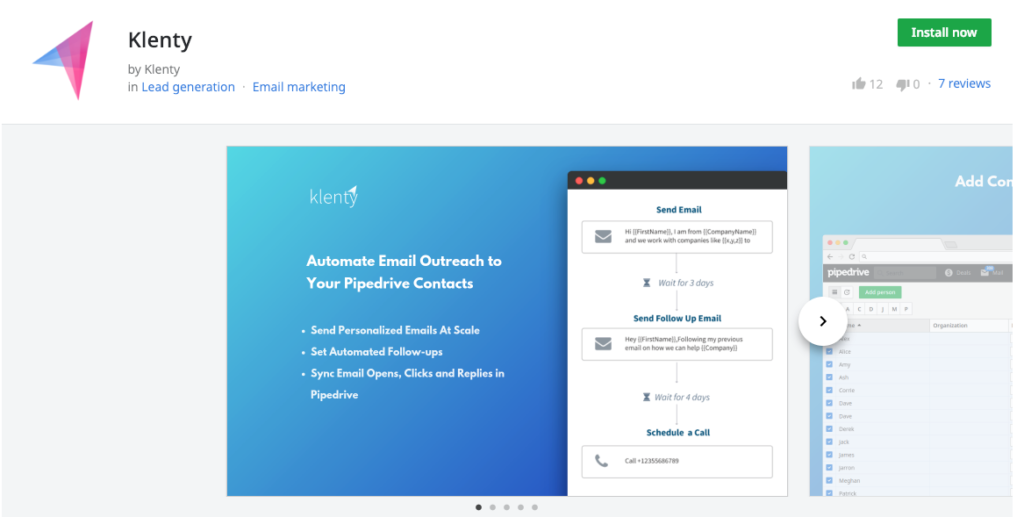
Task: Click the pipedrive logo in the second slide
Action: (x=848, y=272)
